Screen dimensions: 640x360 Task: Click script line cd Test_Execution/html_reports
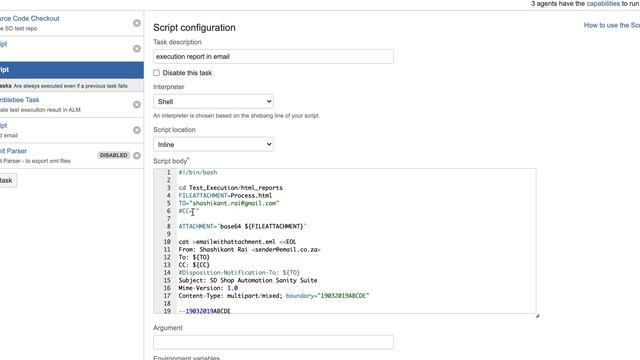[x=230, y=188]
